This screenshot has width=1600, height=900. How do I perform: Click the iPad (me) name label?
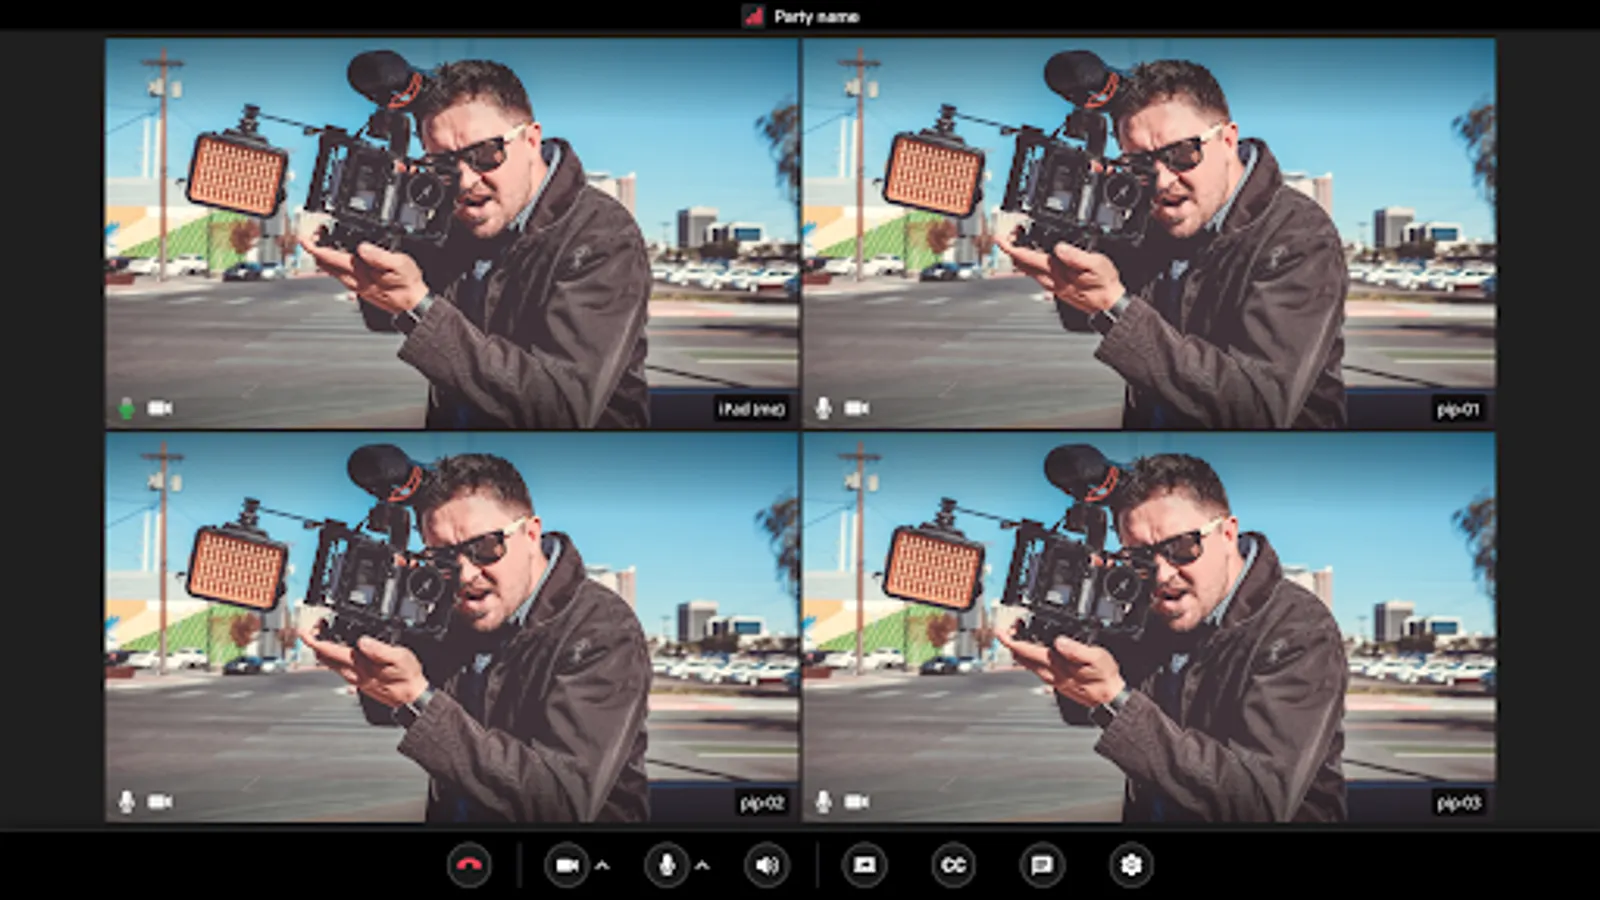(751, 408)
